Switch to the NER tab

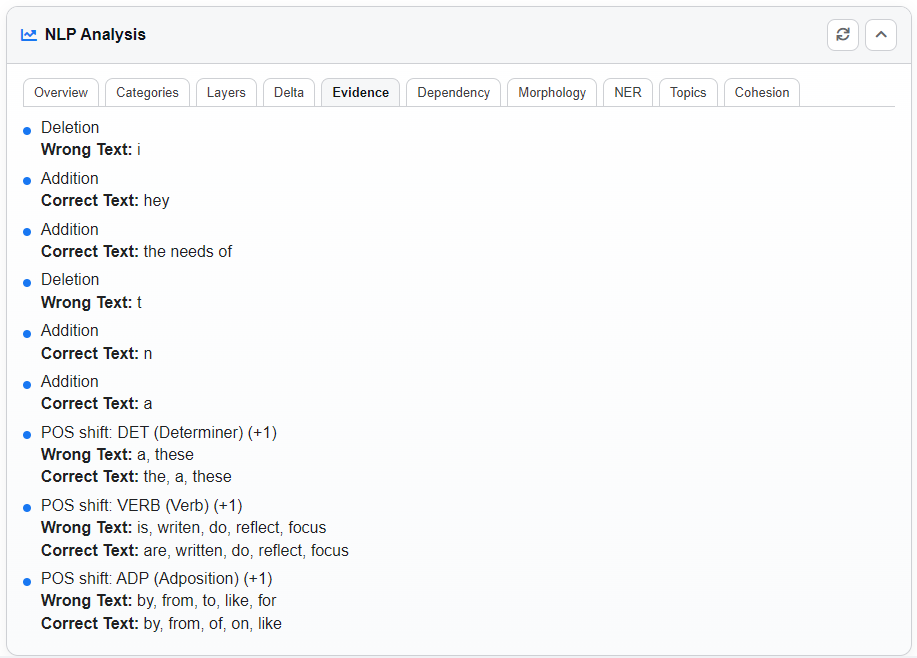[x=627, y=93]
